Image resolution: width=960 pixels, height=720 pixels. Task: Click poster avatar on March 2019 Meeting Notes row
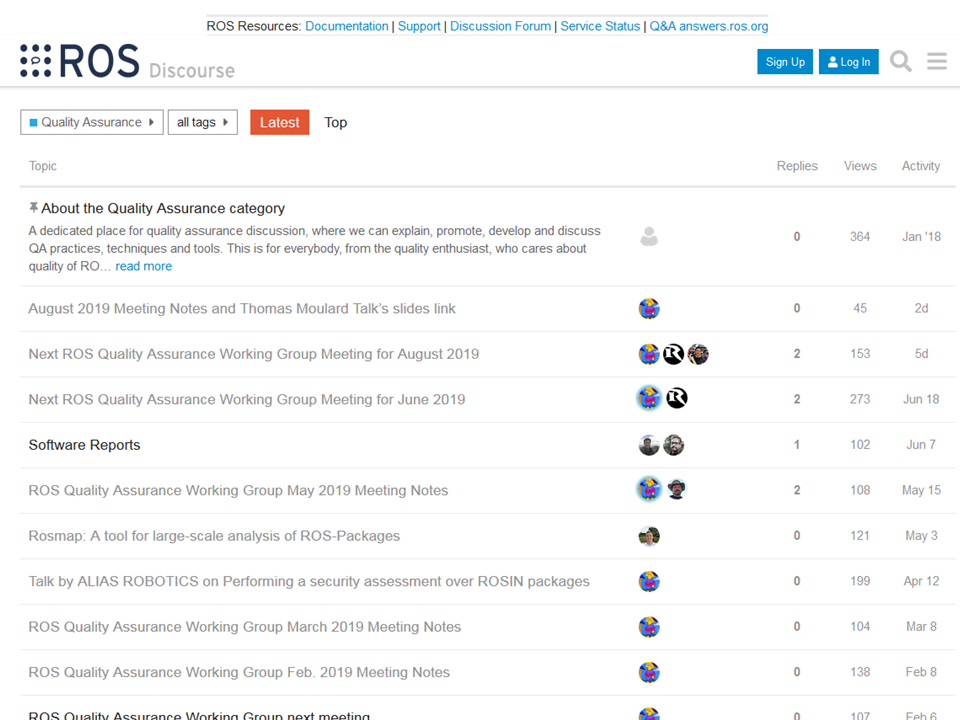649,627
